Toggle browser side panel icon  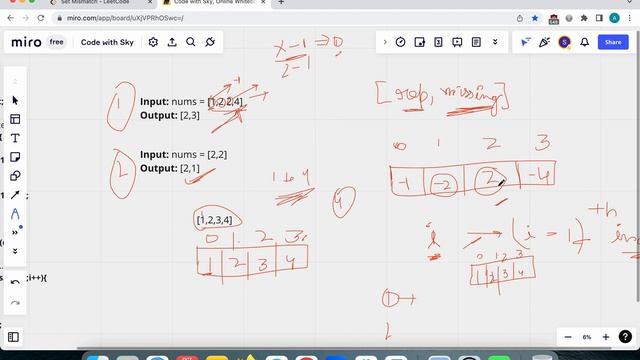click(599, 18)
